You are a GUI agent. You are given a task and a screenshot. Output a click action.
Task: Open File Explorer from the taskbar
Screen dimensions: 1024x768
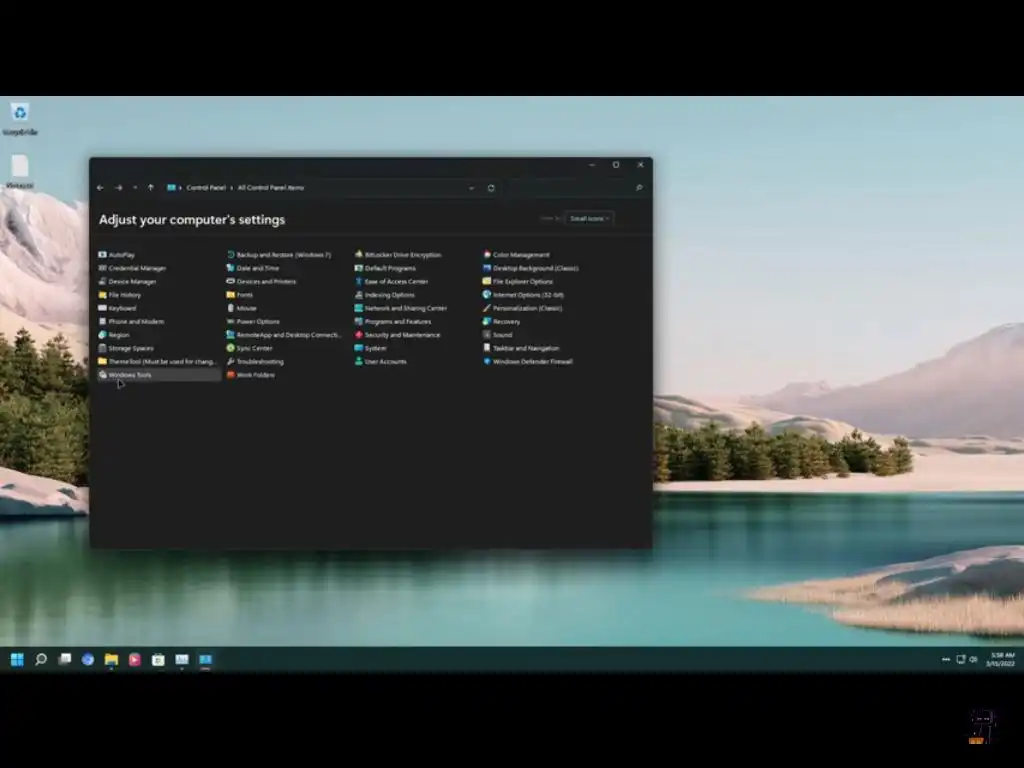[111, 660]
